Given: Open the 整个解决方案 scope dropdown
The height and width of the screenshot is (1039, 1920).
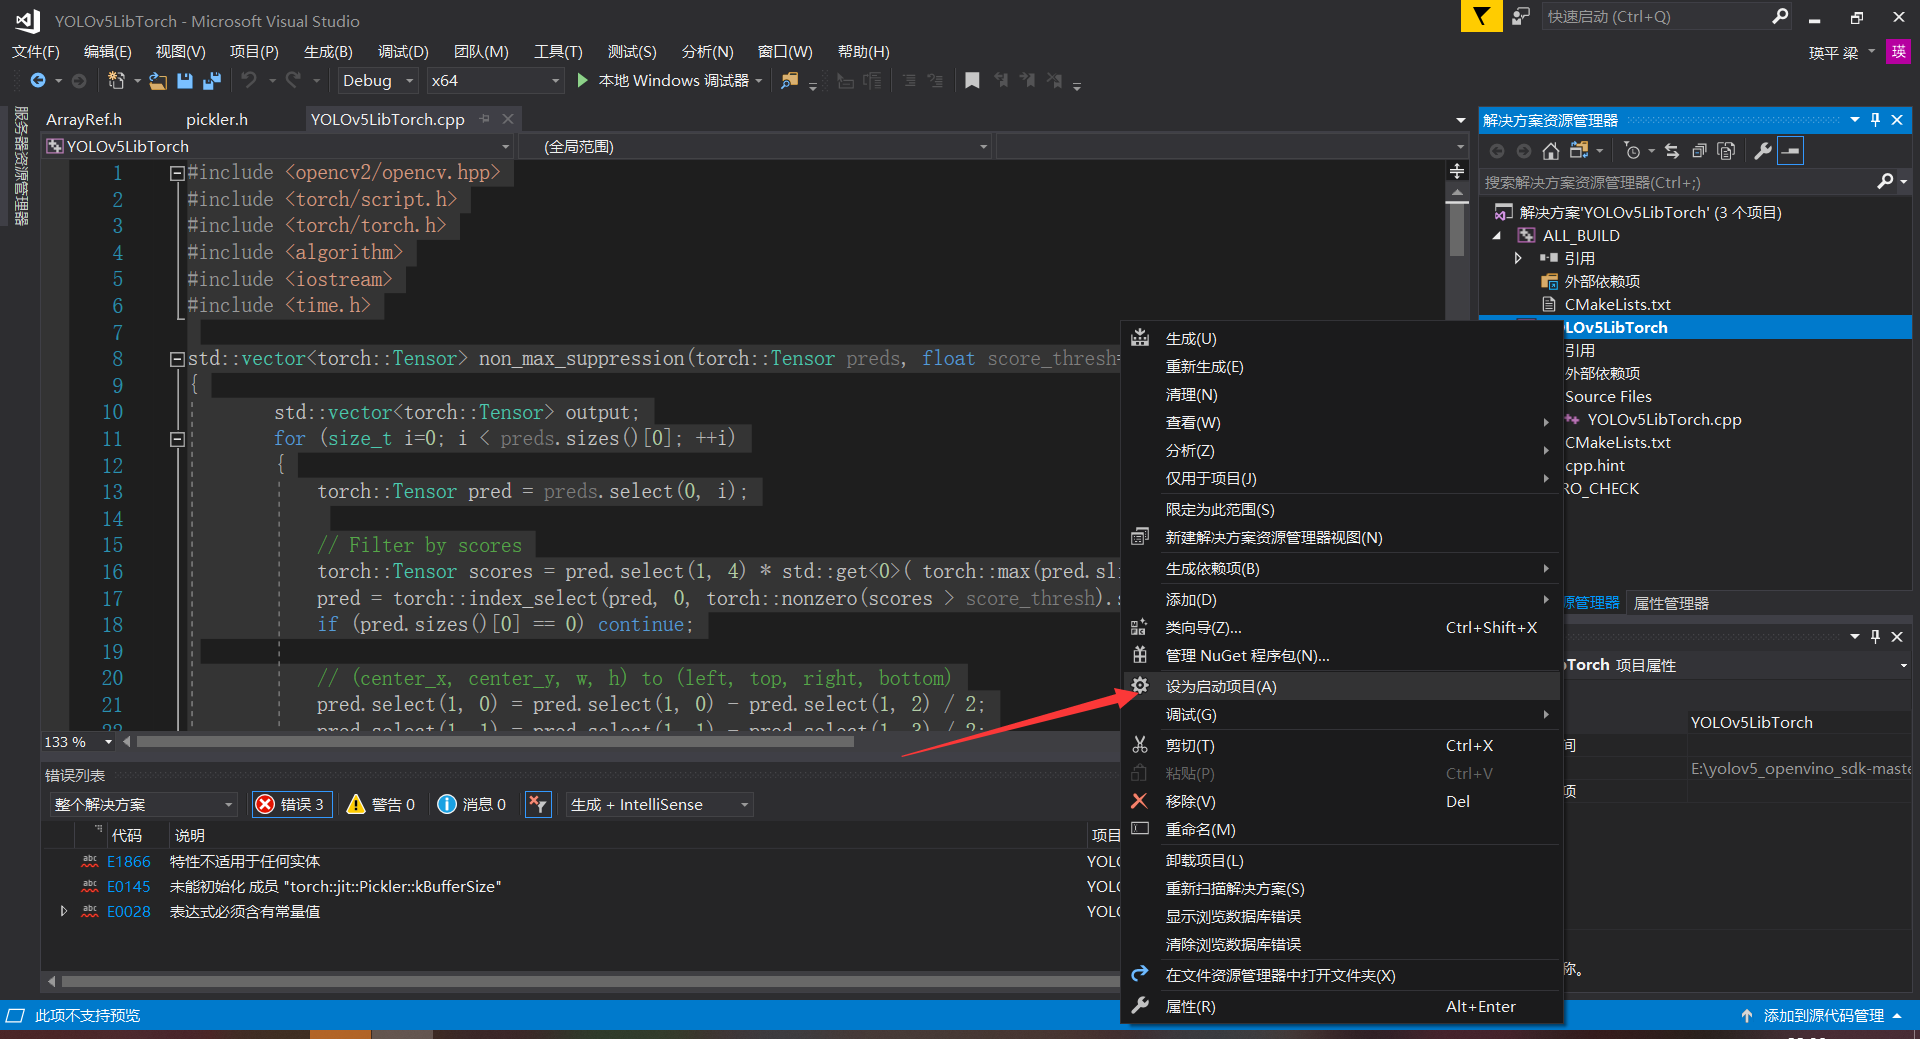Looking at the screenshot, I should pos(143,804).
